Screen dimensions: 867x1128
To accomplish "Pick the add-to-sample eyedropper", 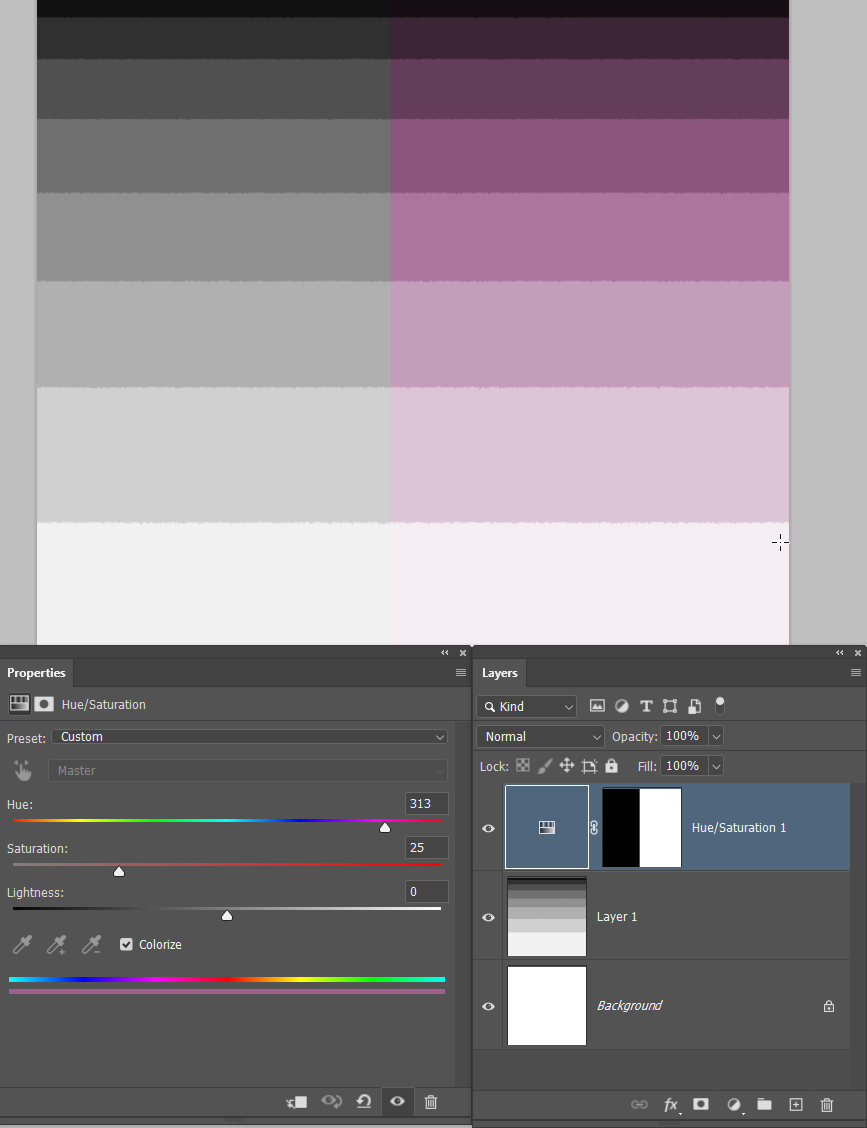I will 56,944.
